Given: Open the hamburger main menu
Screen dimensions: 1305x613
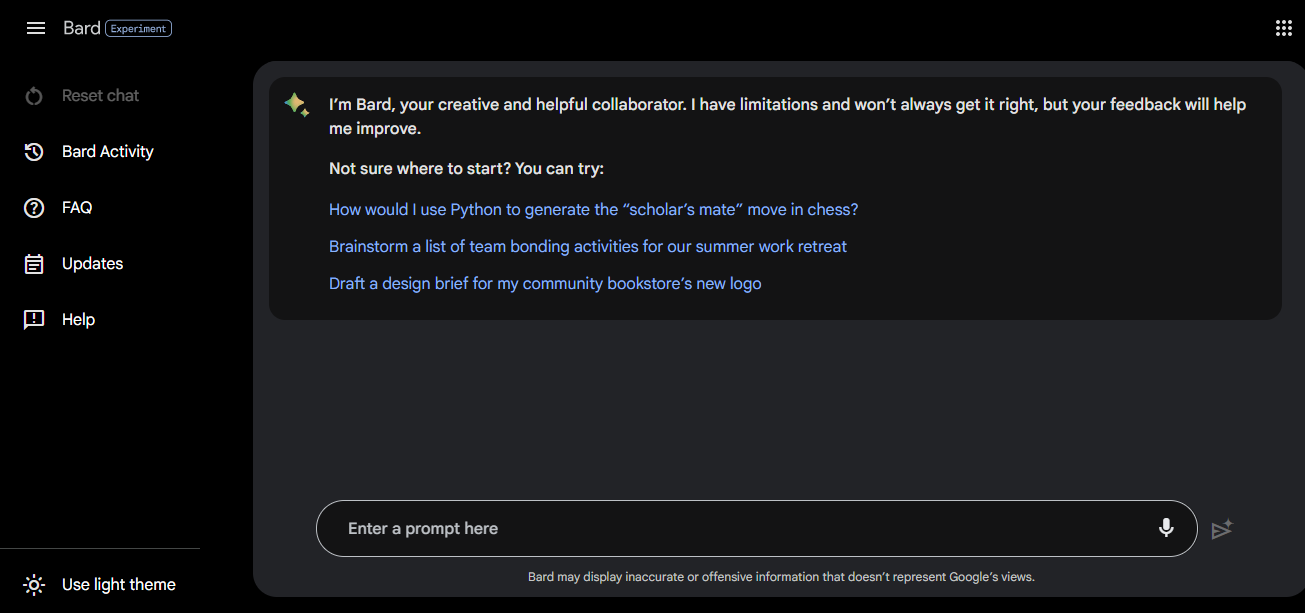Looking at the screenshot, I should (x=36, y=28).
